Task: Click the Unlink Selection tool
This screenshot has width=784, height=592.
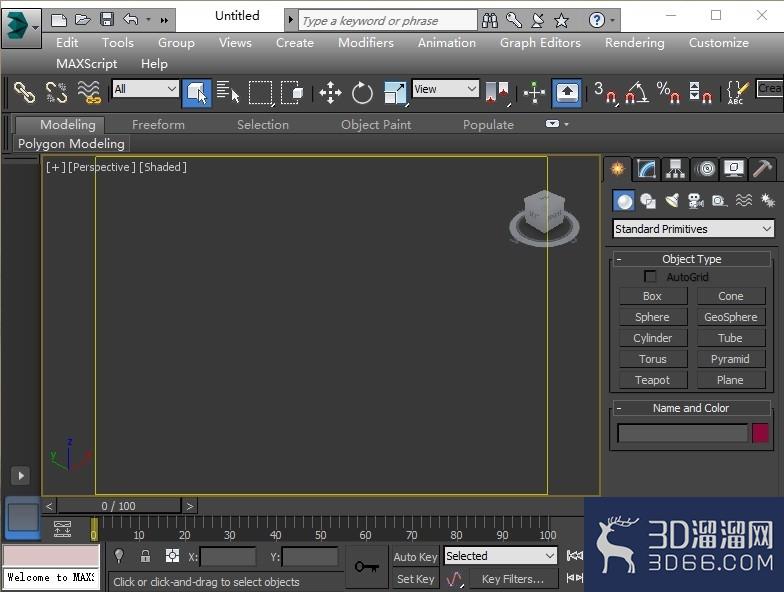Action: pyautogui.click(x=56, y=92)
